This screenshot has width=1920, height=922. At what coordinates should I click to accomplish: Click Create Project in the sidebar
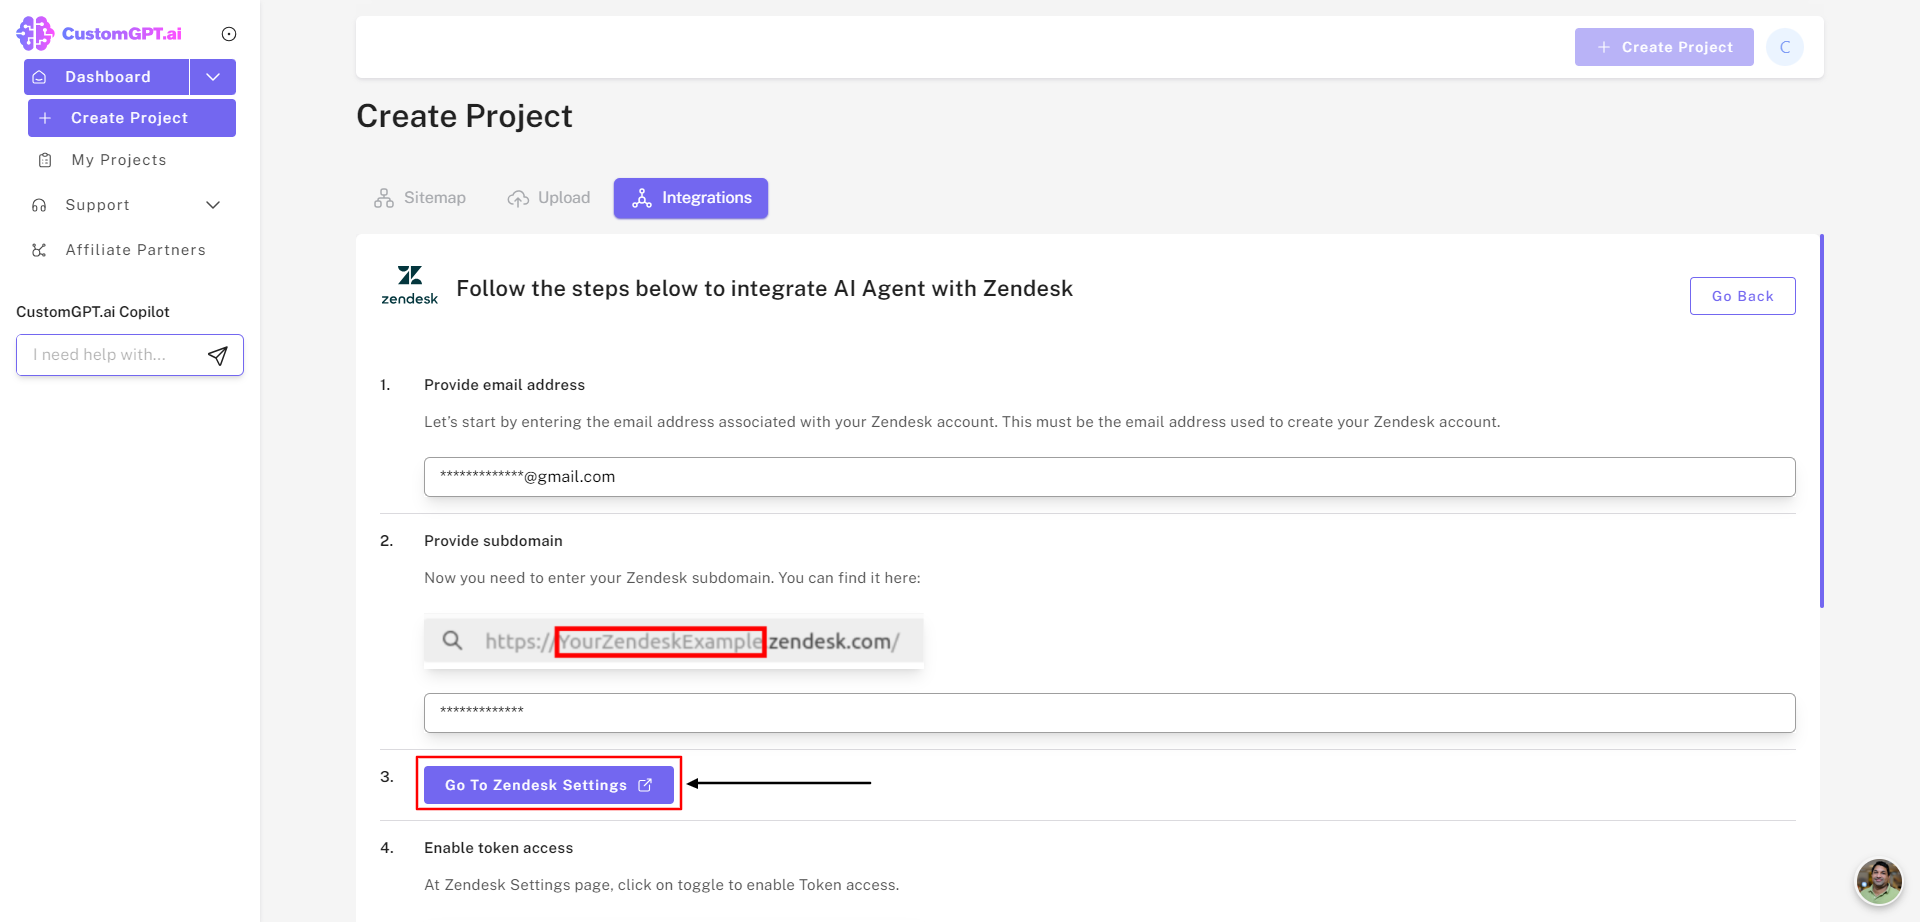pyautogui.click(x=132, y=118)
